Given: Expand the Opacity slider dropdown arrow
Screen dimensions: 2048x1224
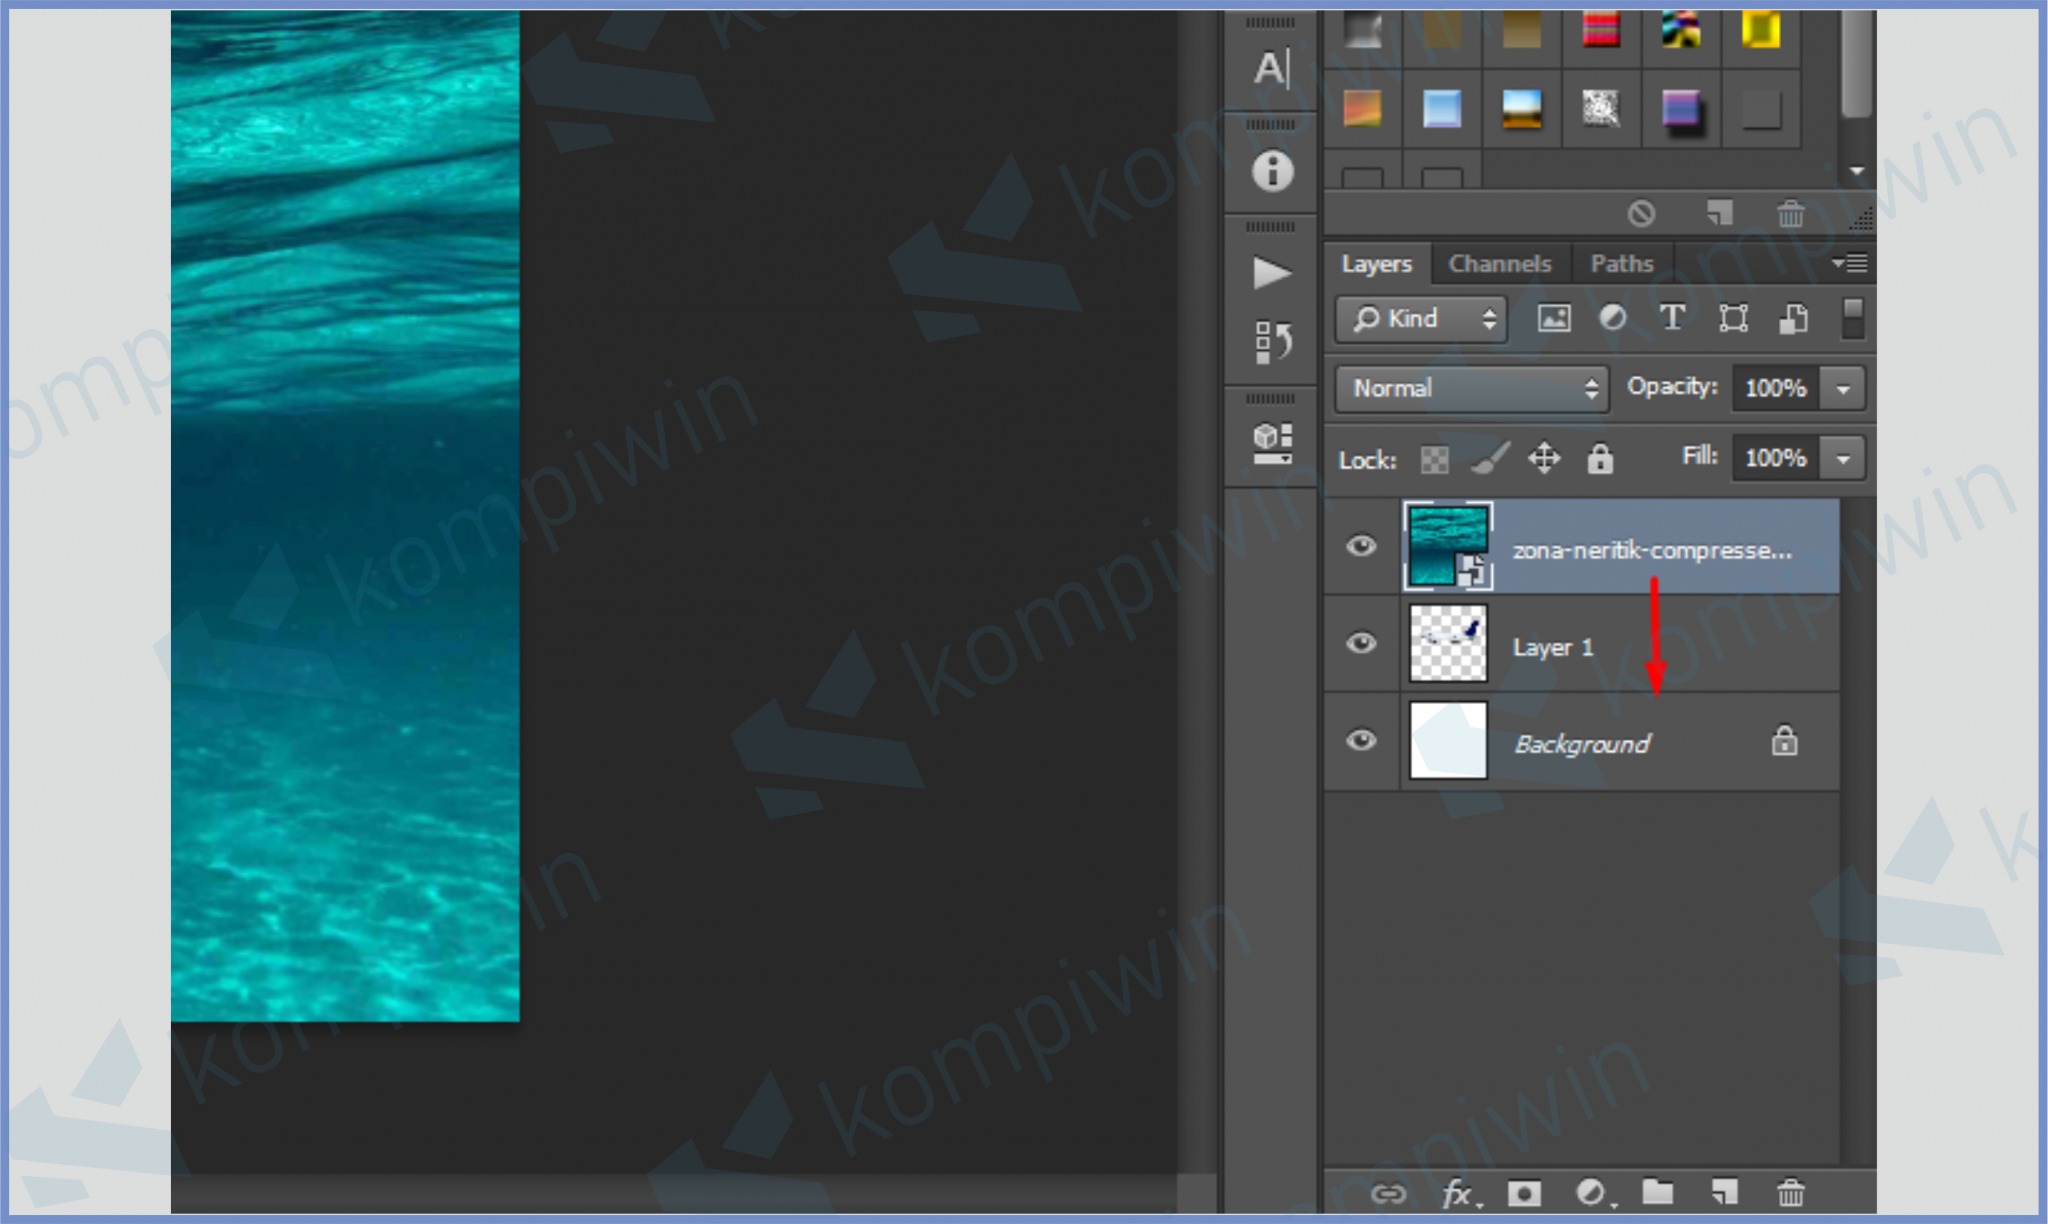Looking at the screenshot, I should click(1843, 388).
